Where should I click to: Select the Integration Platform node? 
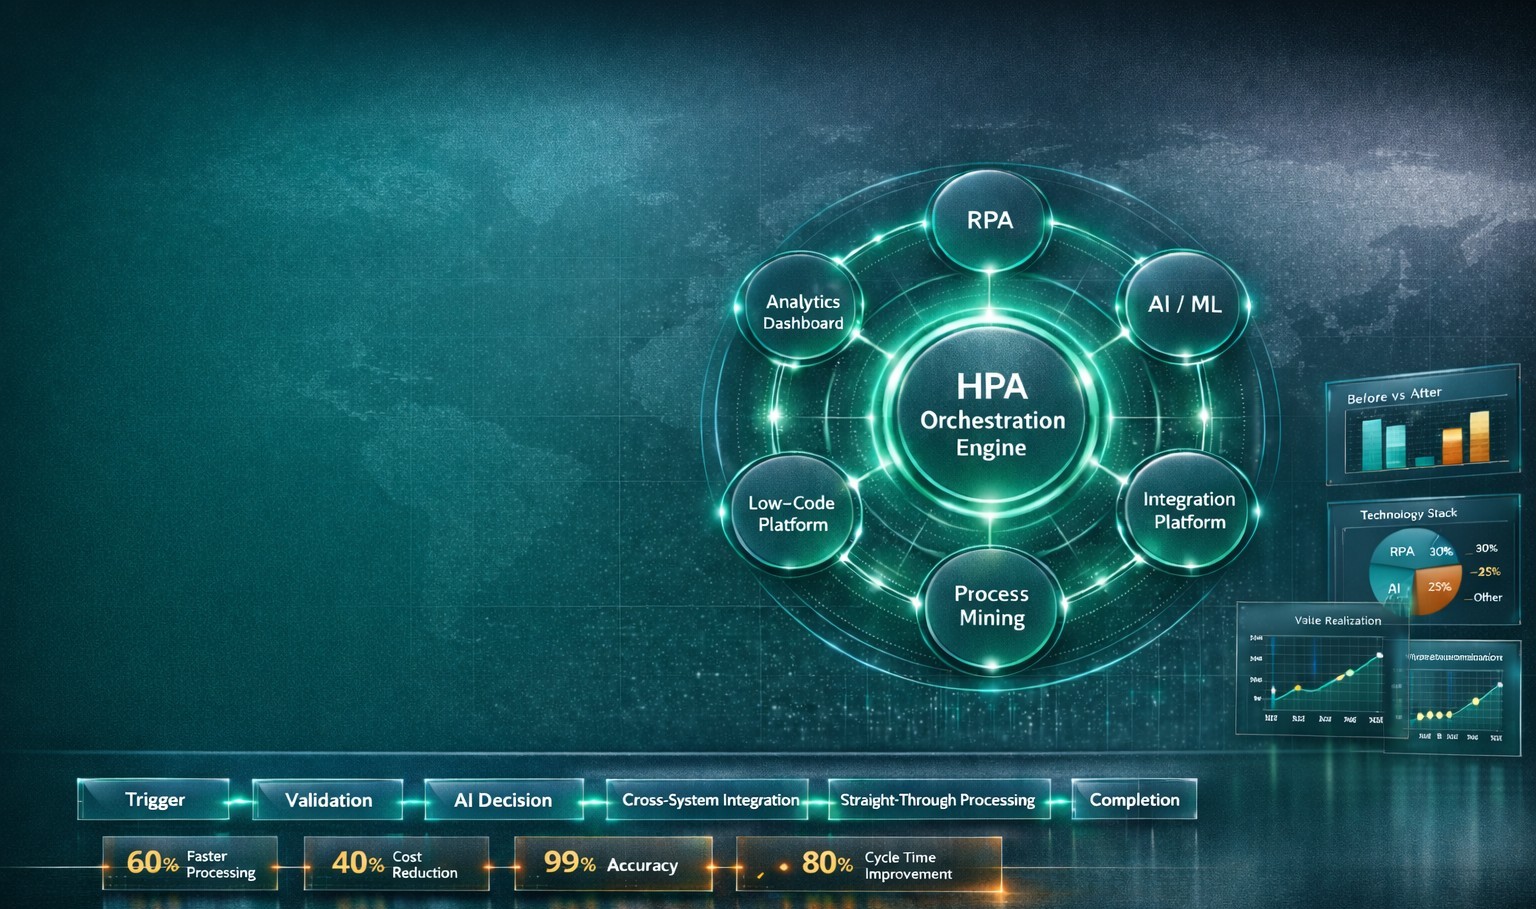point(1189,511)
